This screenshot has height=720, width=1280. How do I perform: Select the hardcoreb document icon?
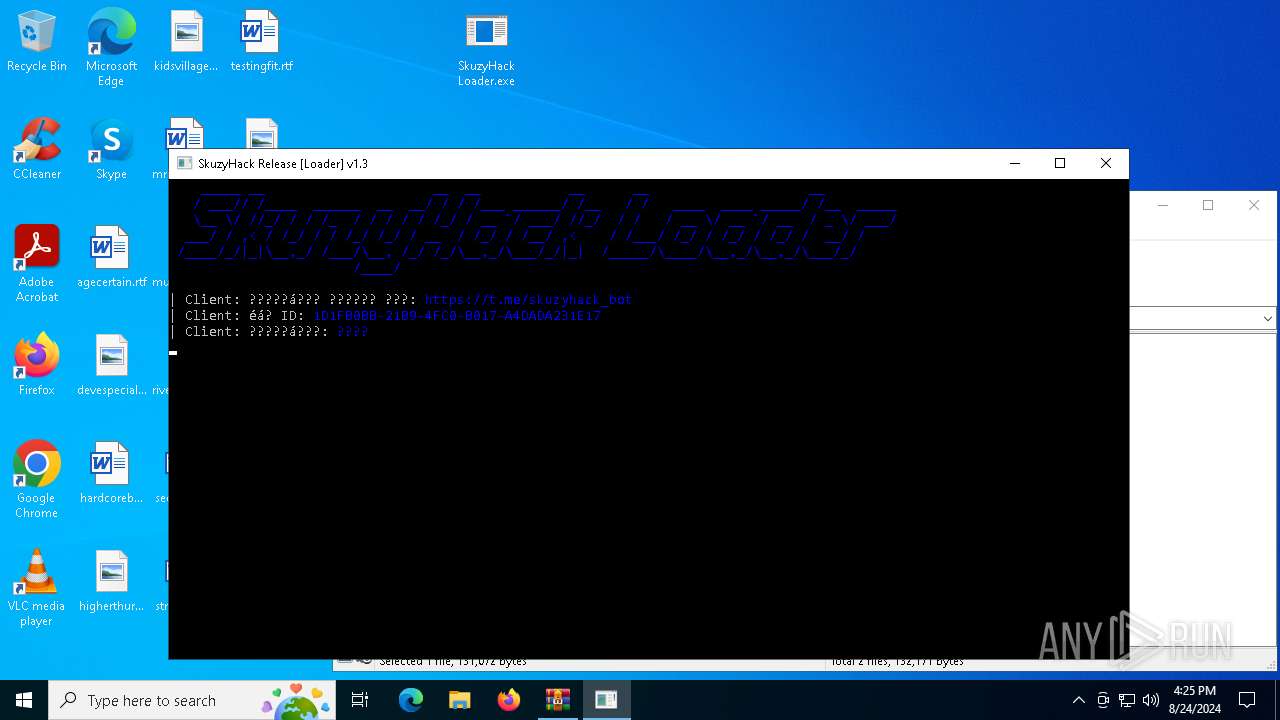(x=111, y=474)
